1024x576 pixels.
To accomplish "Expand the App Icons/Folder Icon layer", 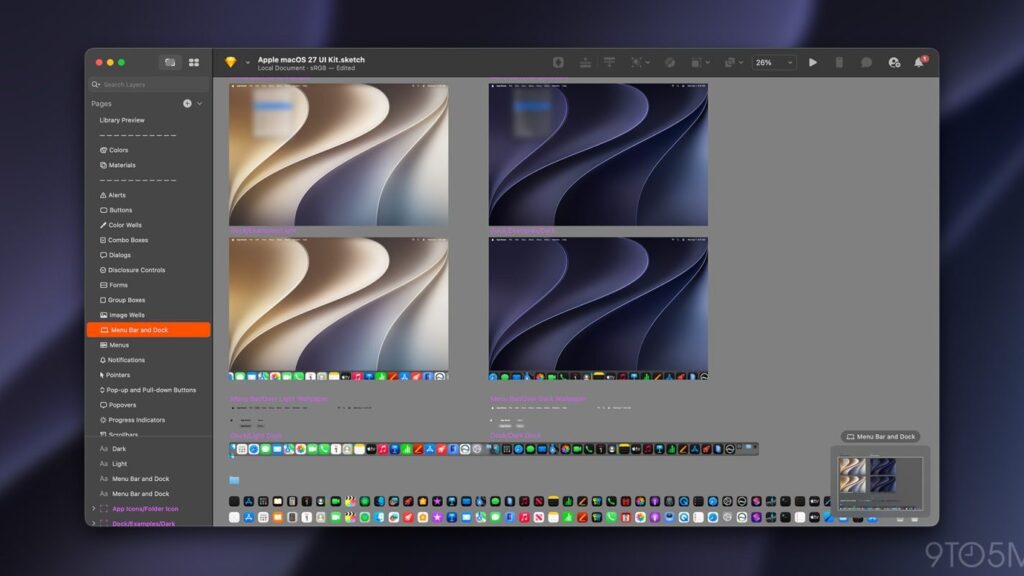I will click(93, 509).
